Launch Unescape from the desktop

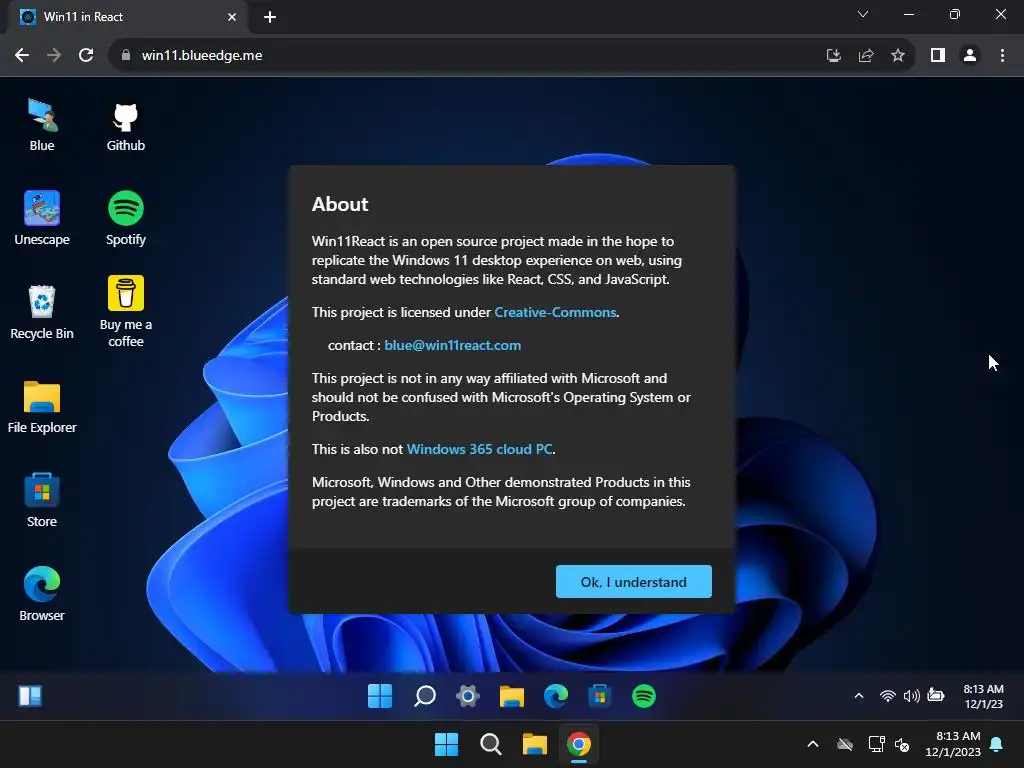[x=42, y=219]
